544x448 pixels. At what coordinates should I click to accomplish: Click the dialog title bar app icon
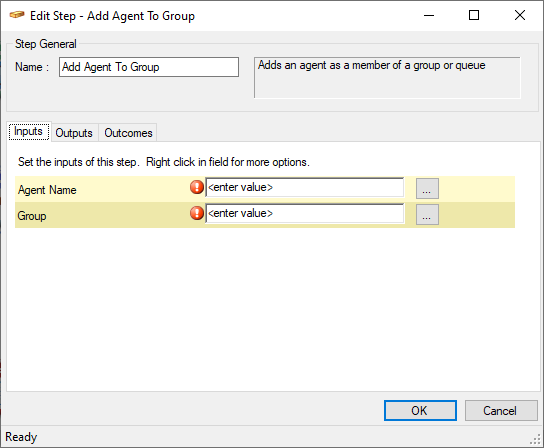[x=17, y=15]
